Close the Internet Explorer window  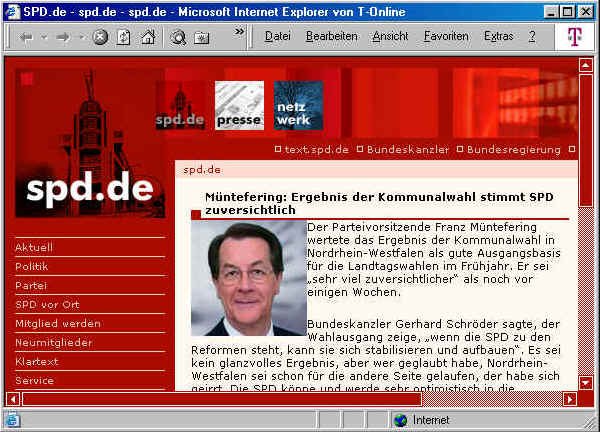point(585,12)
